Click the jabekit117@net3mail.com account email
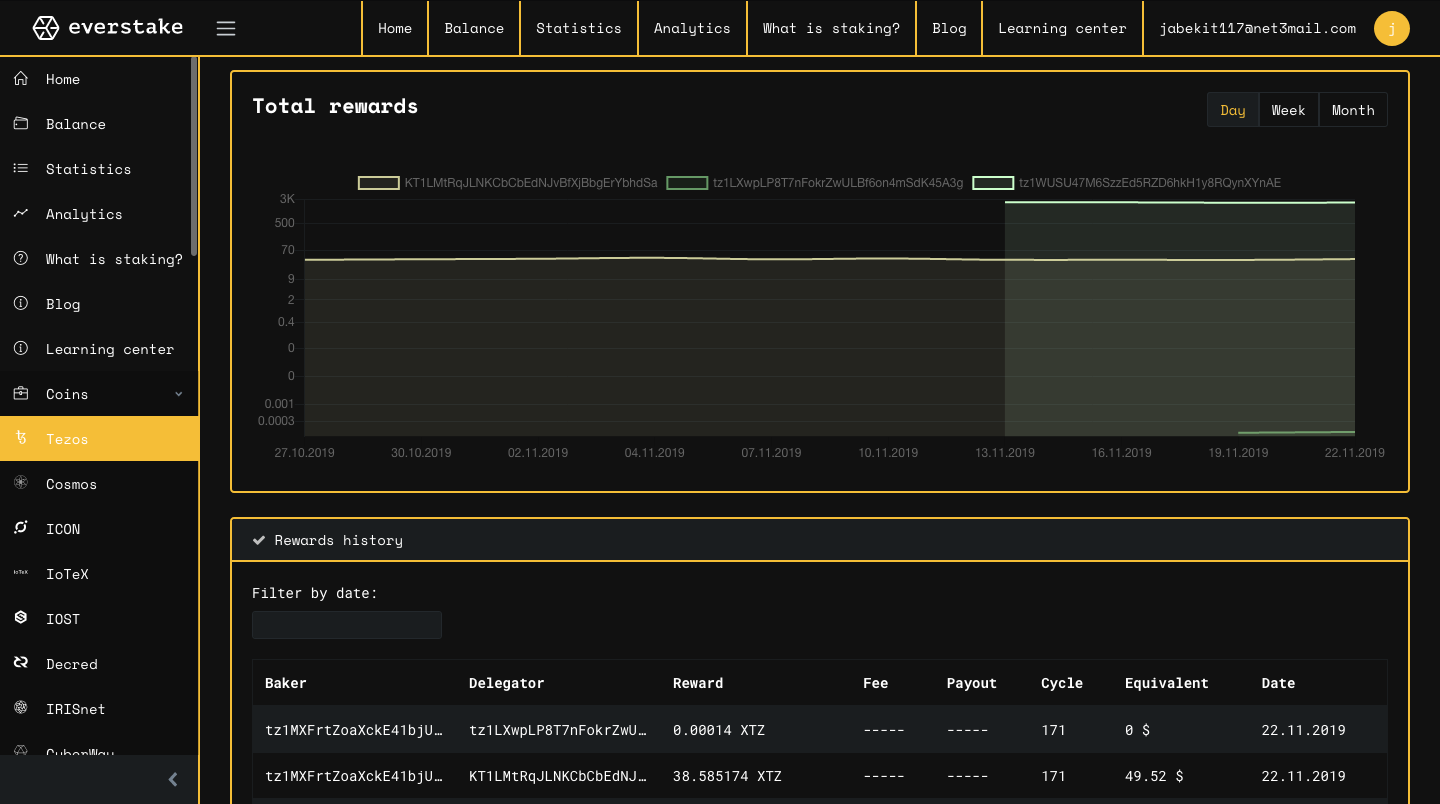The width and height of the screenshot is (1440, 804). coord(1258,28)
